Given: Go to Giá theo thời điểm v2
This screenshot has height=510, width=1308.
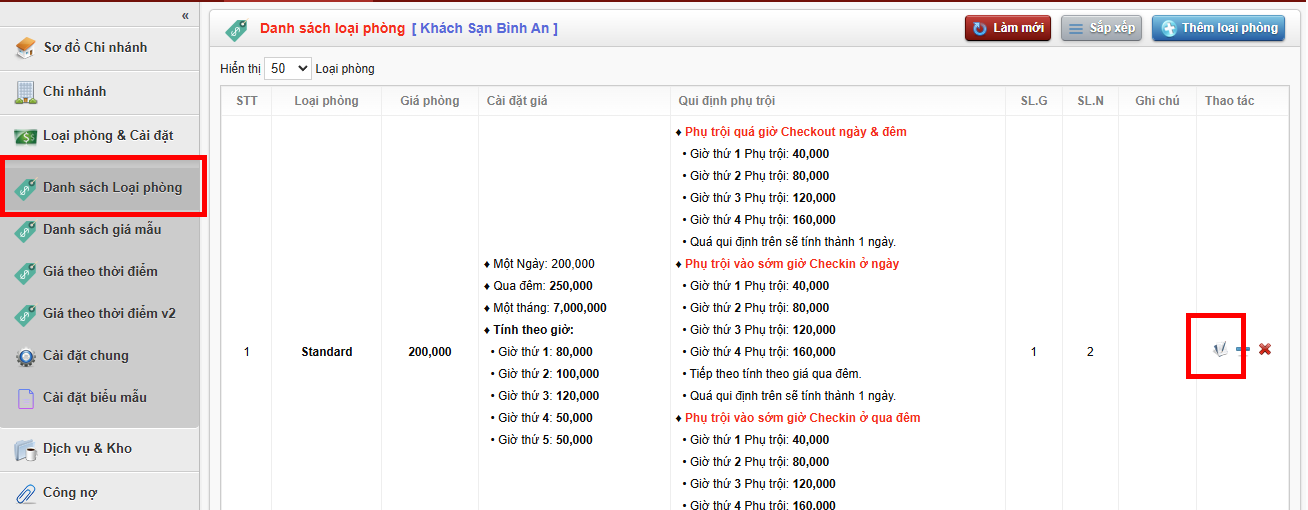Looking at the screenshot, I should click(x=109, y=314).
